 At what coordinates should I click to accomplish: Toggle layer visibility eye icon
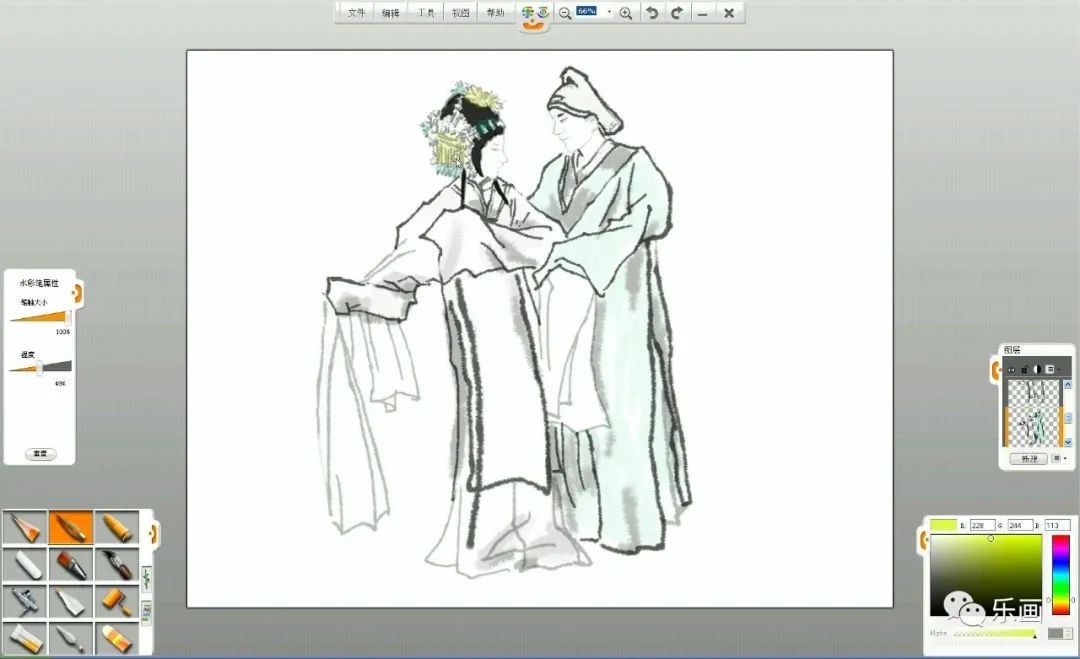(x=1011, y=370)
